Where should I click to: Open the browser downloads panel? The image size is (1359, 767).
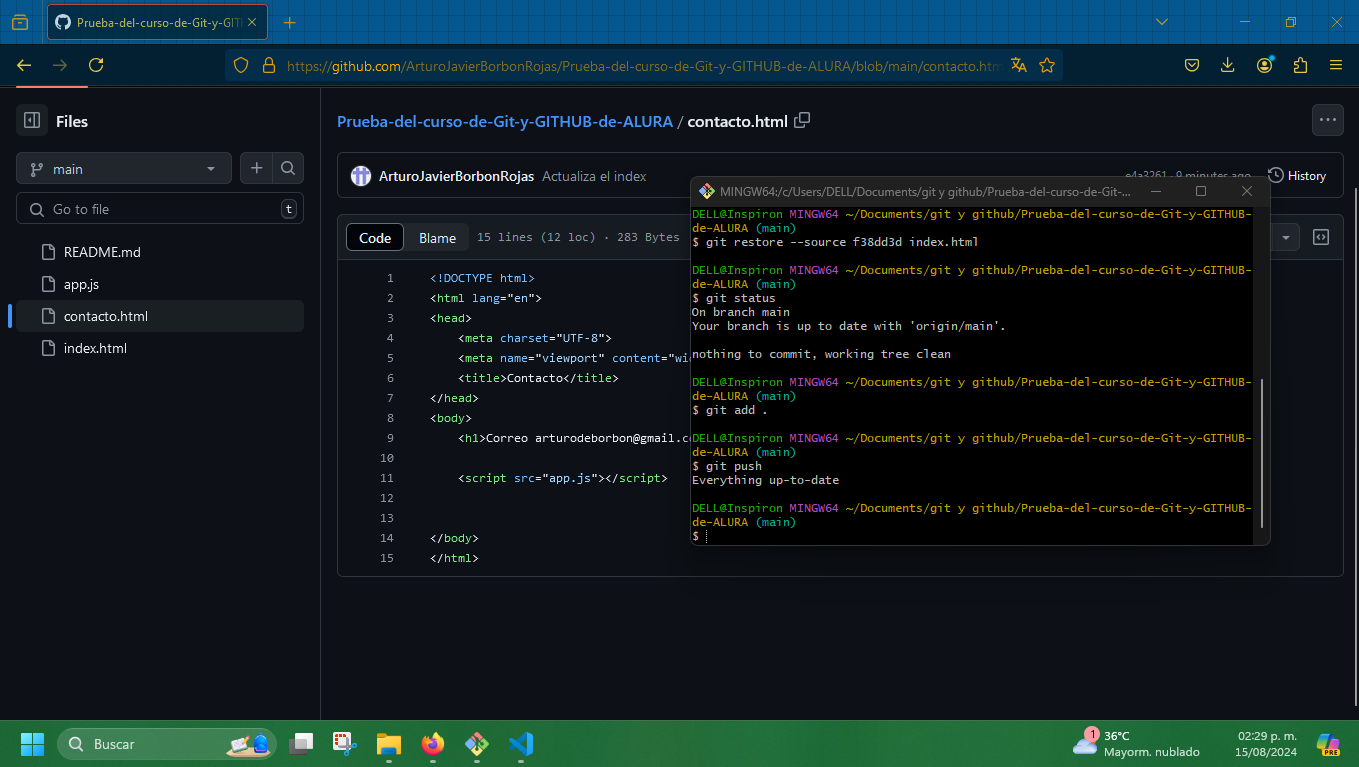point(1228,65)
